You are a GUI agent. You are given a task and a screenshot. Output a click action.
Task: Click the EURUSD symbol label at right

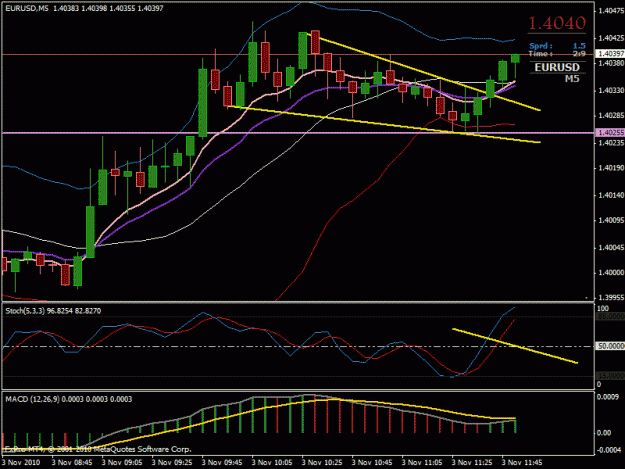[x=557, y=67]
